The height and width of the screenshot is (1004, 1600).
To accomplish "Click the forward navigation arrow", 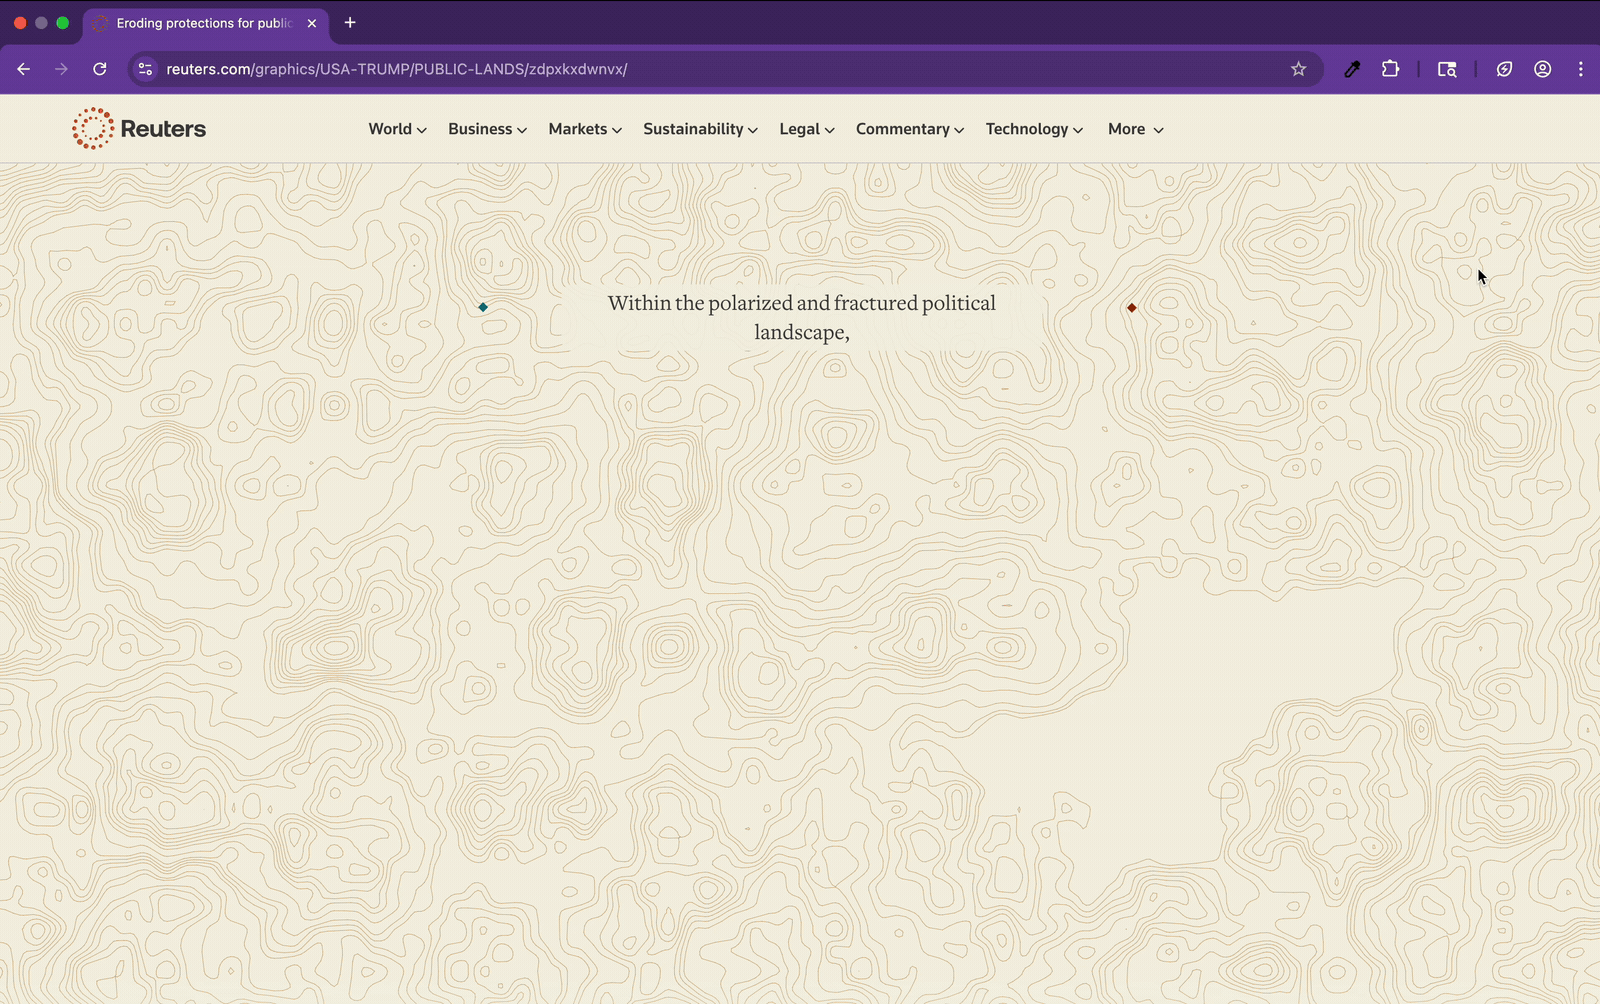I will tap(62, 69).
